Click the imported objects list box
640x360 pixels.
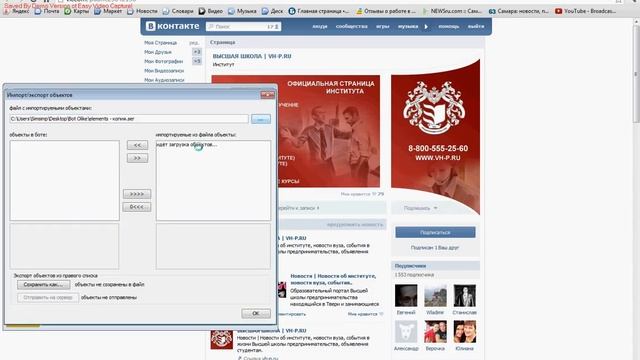click(x=213, y=181)
